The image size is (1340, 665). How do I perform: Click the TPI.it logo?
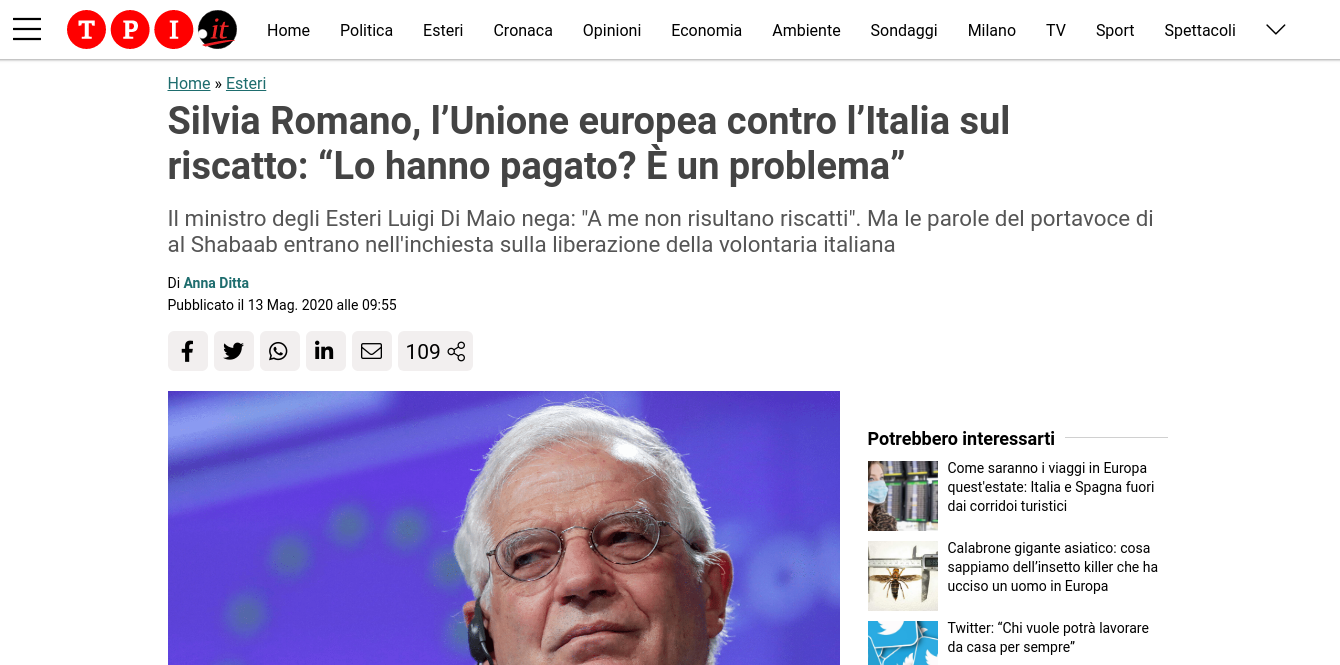(152, 30)
